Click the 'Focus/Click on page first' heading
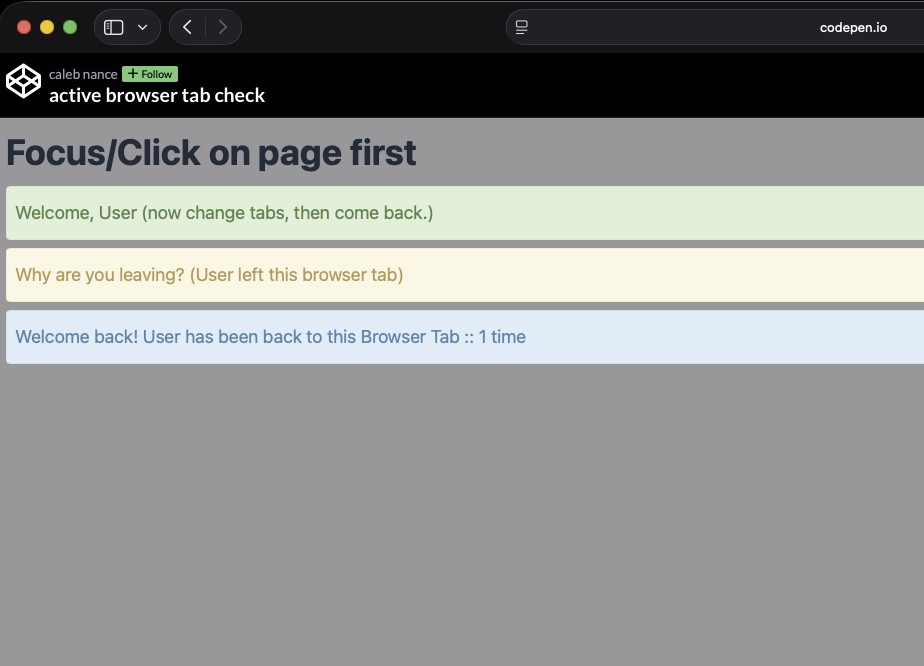924x666 pixels. [211, 153]
